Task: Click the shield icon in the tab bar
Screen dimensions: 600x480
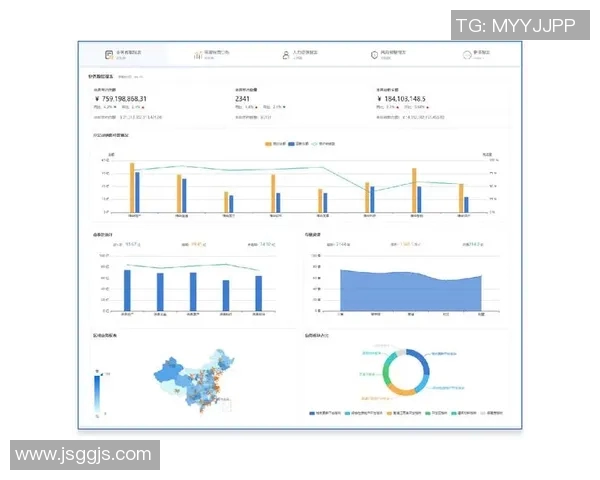Action: (375, 56)
